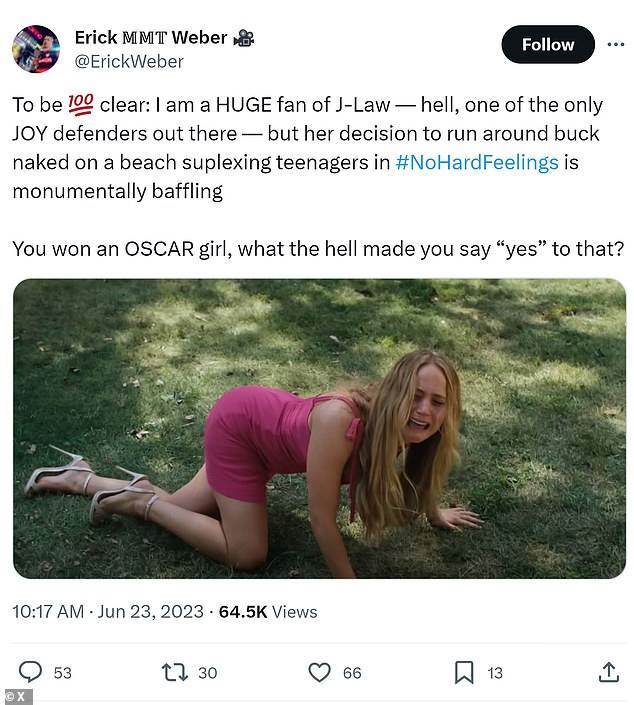The width and height of the screenshot is (634, 705).
Task: Enlarge the attached photo in the tweet
Action: (x=319, y=428)
